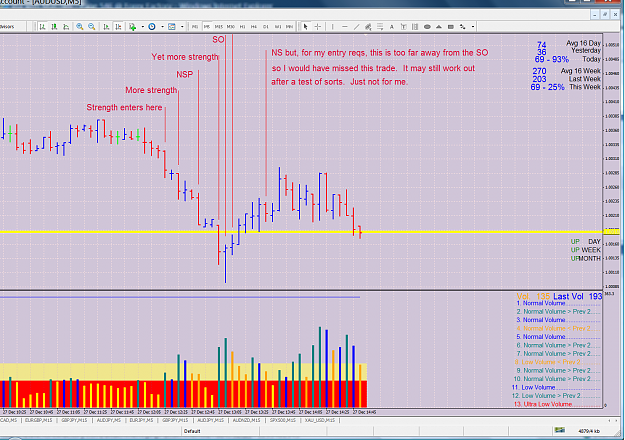
Task: Select the M30 timeframe
Action: tap(230, 27)
